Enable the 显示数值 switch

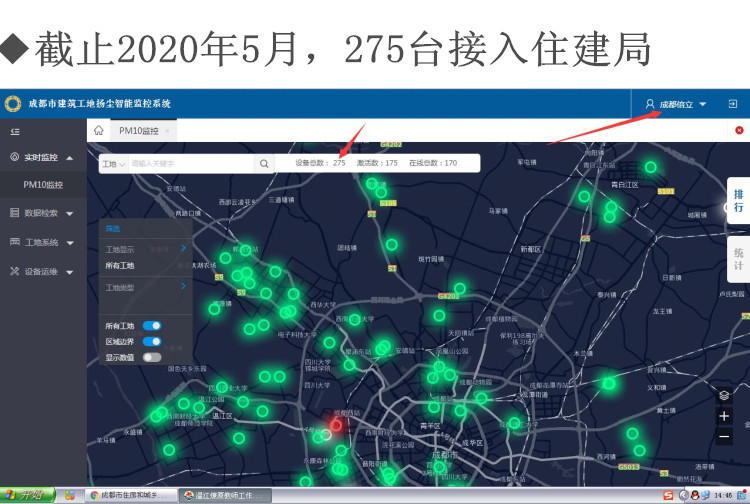pyautogui.click(x=152, y=357)
